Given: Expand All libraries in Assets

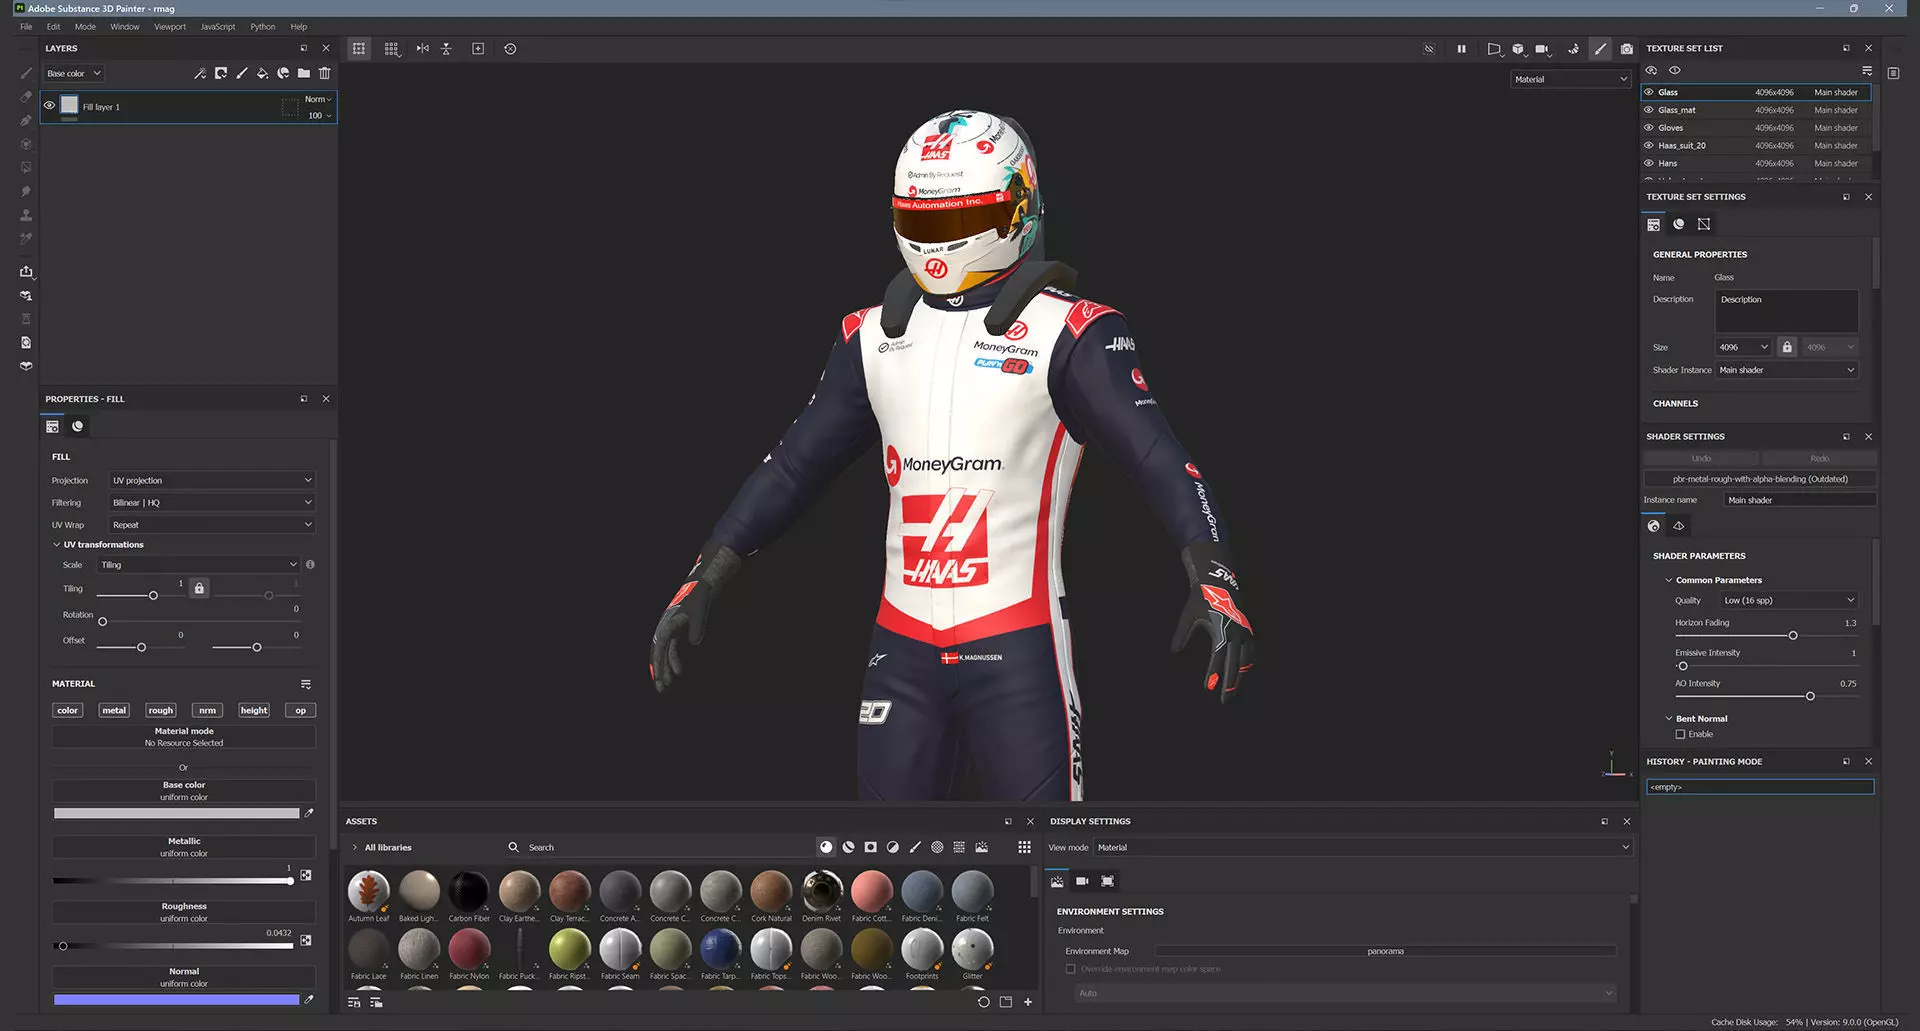Looking at the screenshot, I should coord(355,847).
